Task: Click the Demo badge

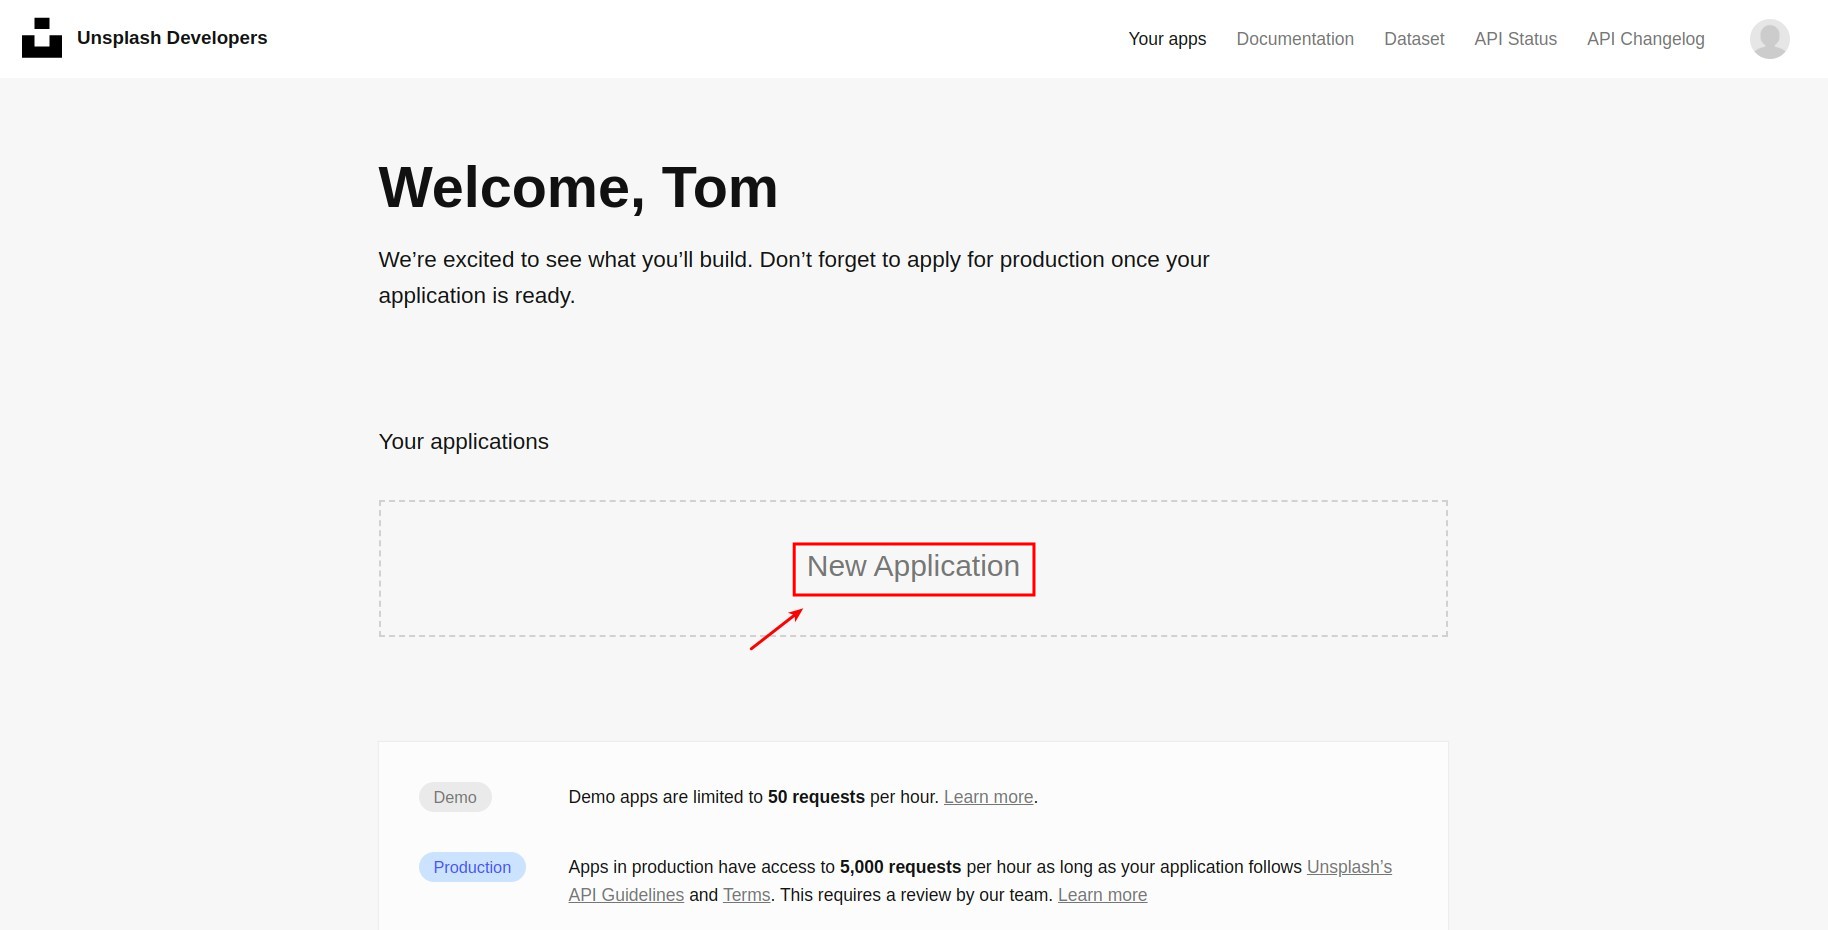Action: coord(455,797)
